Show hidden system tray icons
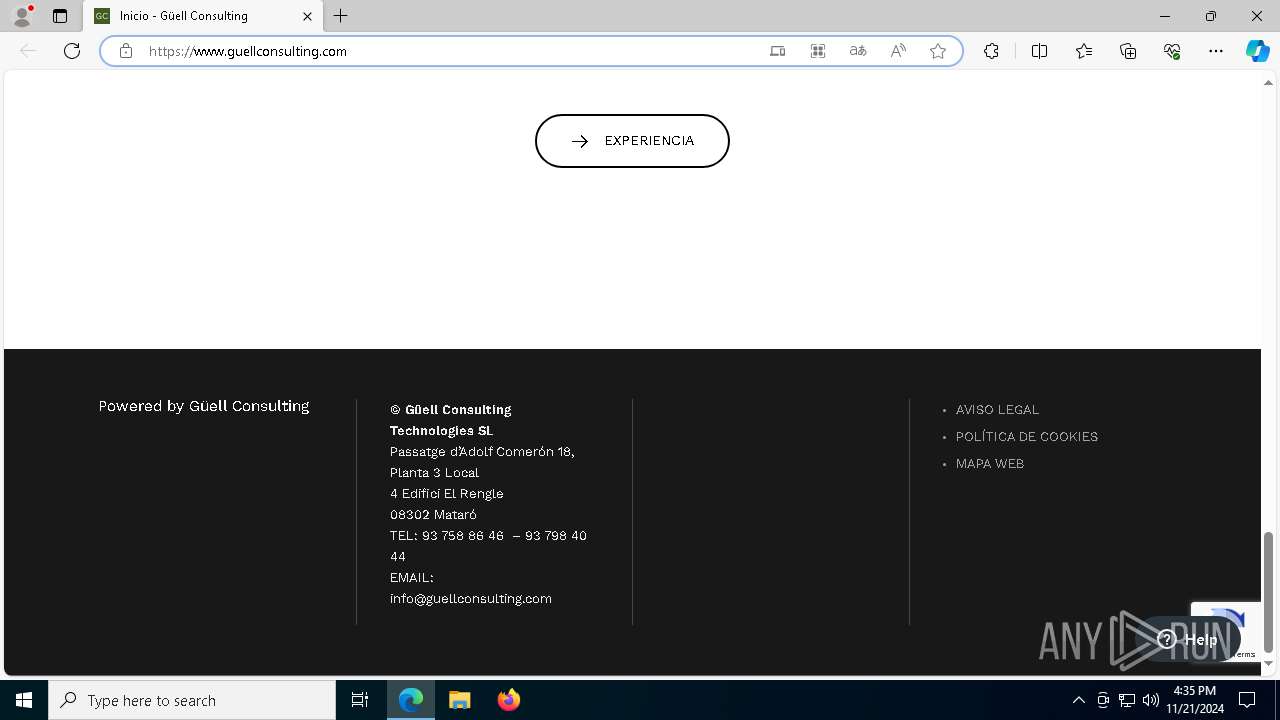 pyautogui.click(x=1078, y=700)
